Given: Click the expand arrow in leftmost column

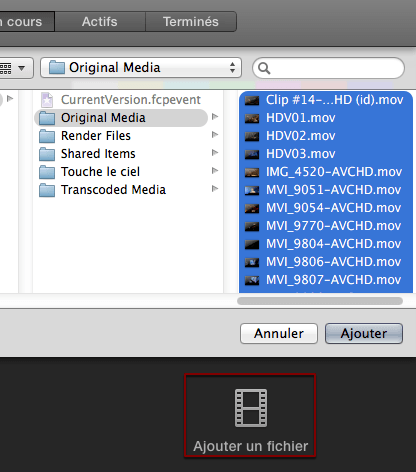Looking at the screenshot, I should [10, 99].
